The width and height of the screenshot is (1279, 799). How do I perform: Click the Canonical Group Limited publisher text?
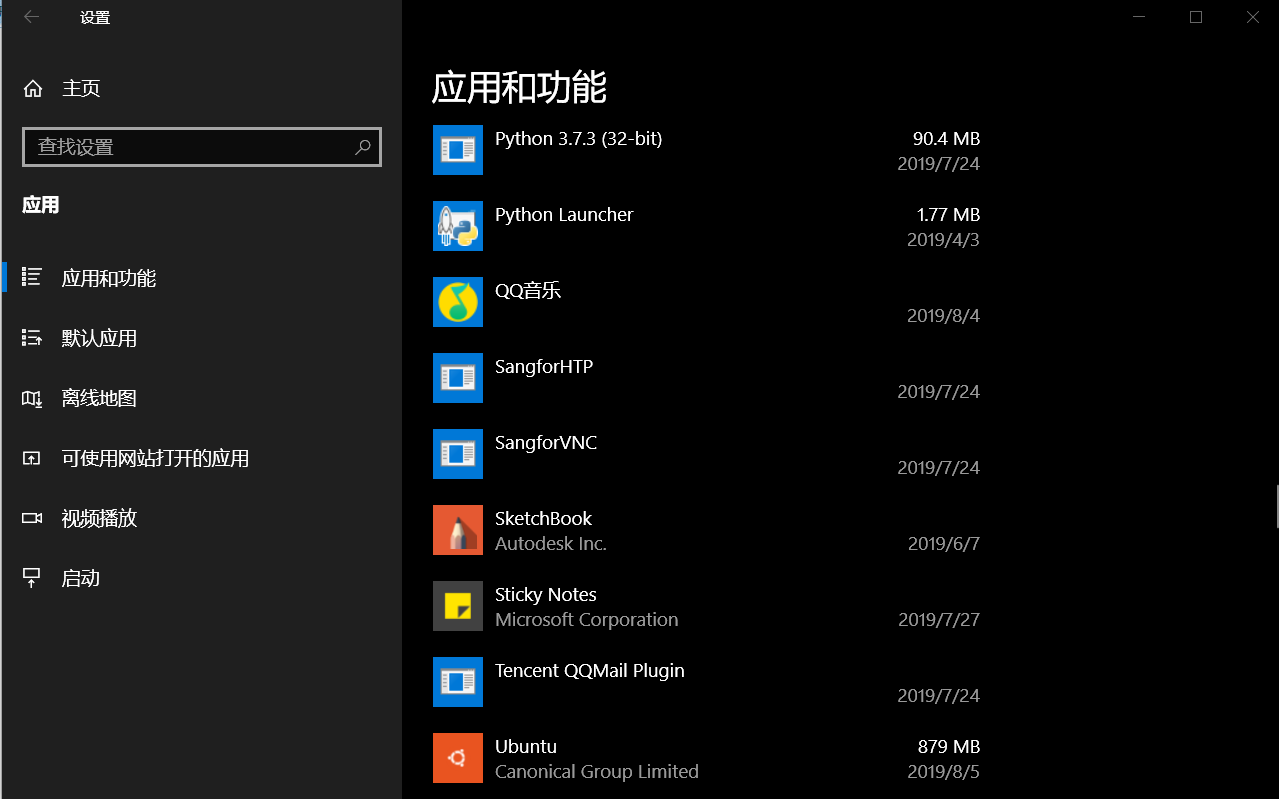[597, 772]
